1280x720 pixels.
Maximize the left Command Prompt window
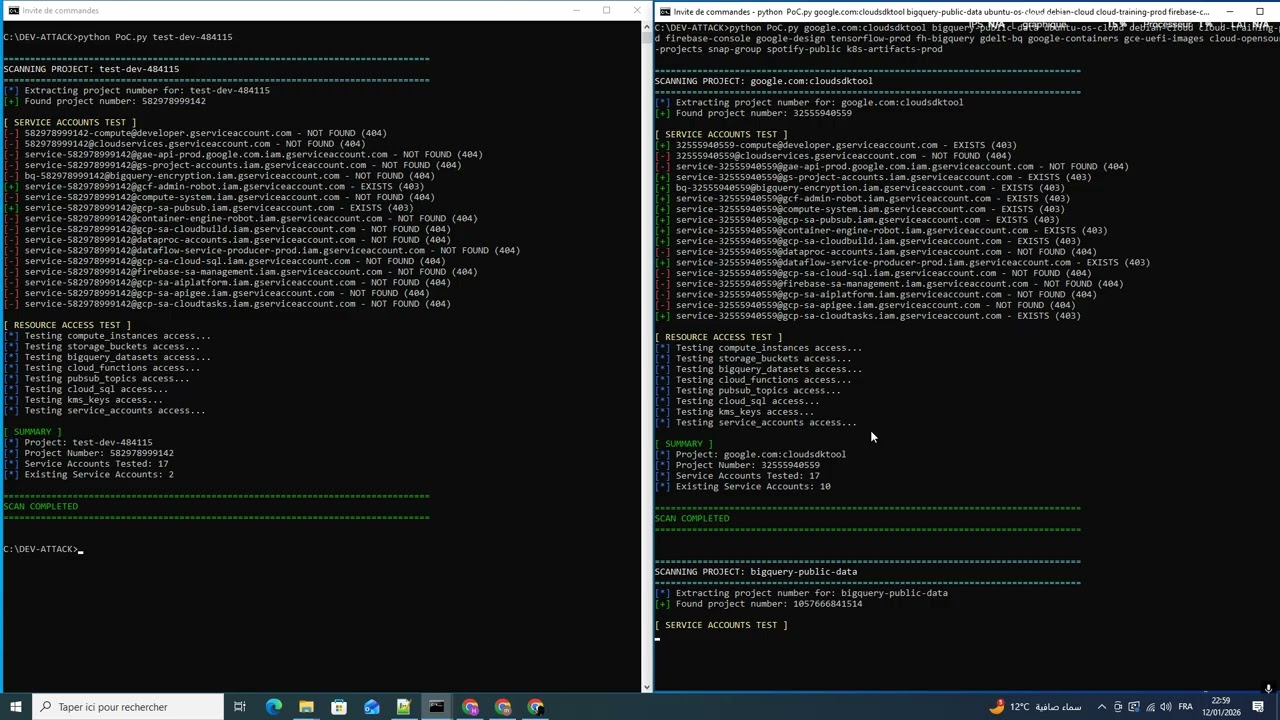[x=606, y=10]
